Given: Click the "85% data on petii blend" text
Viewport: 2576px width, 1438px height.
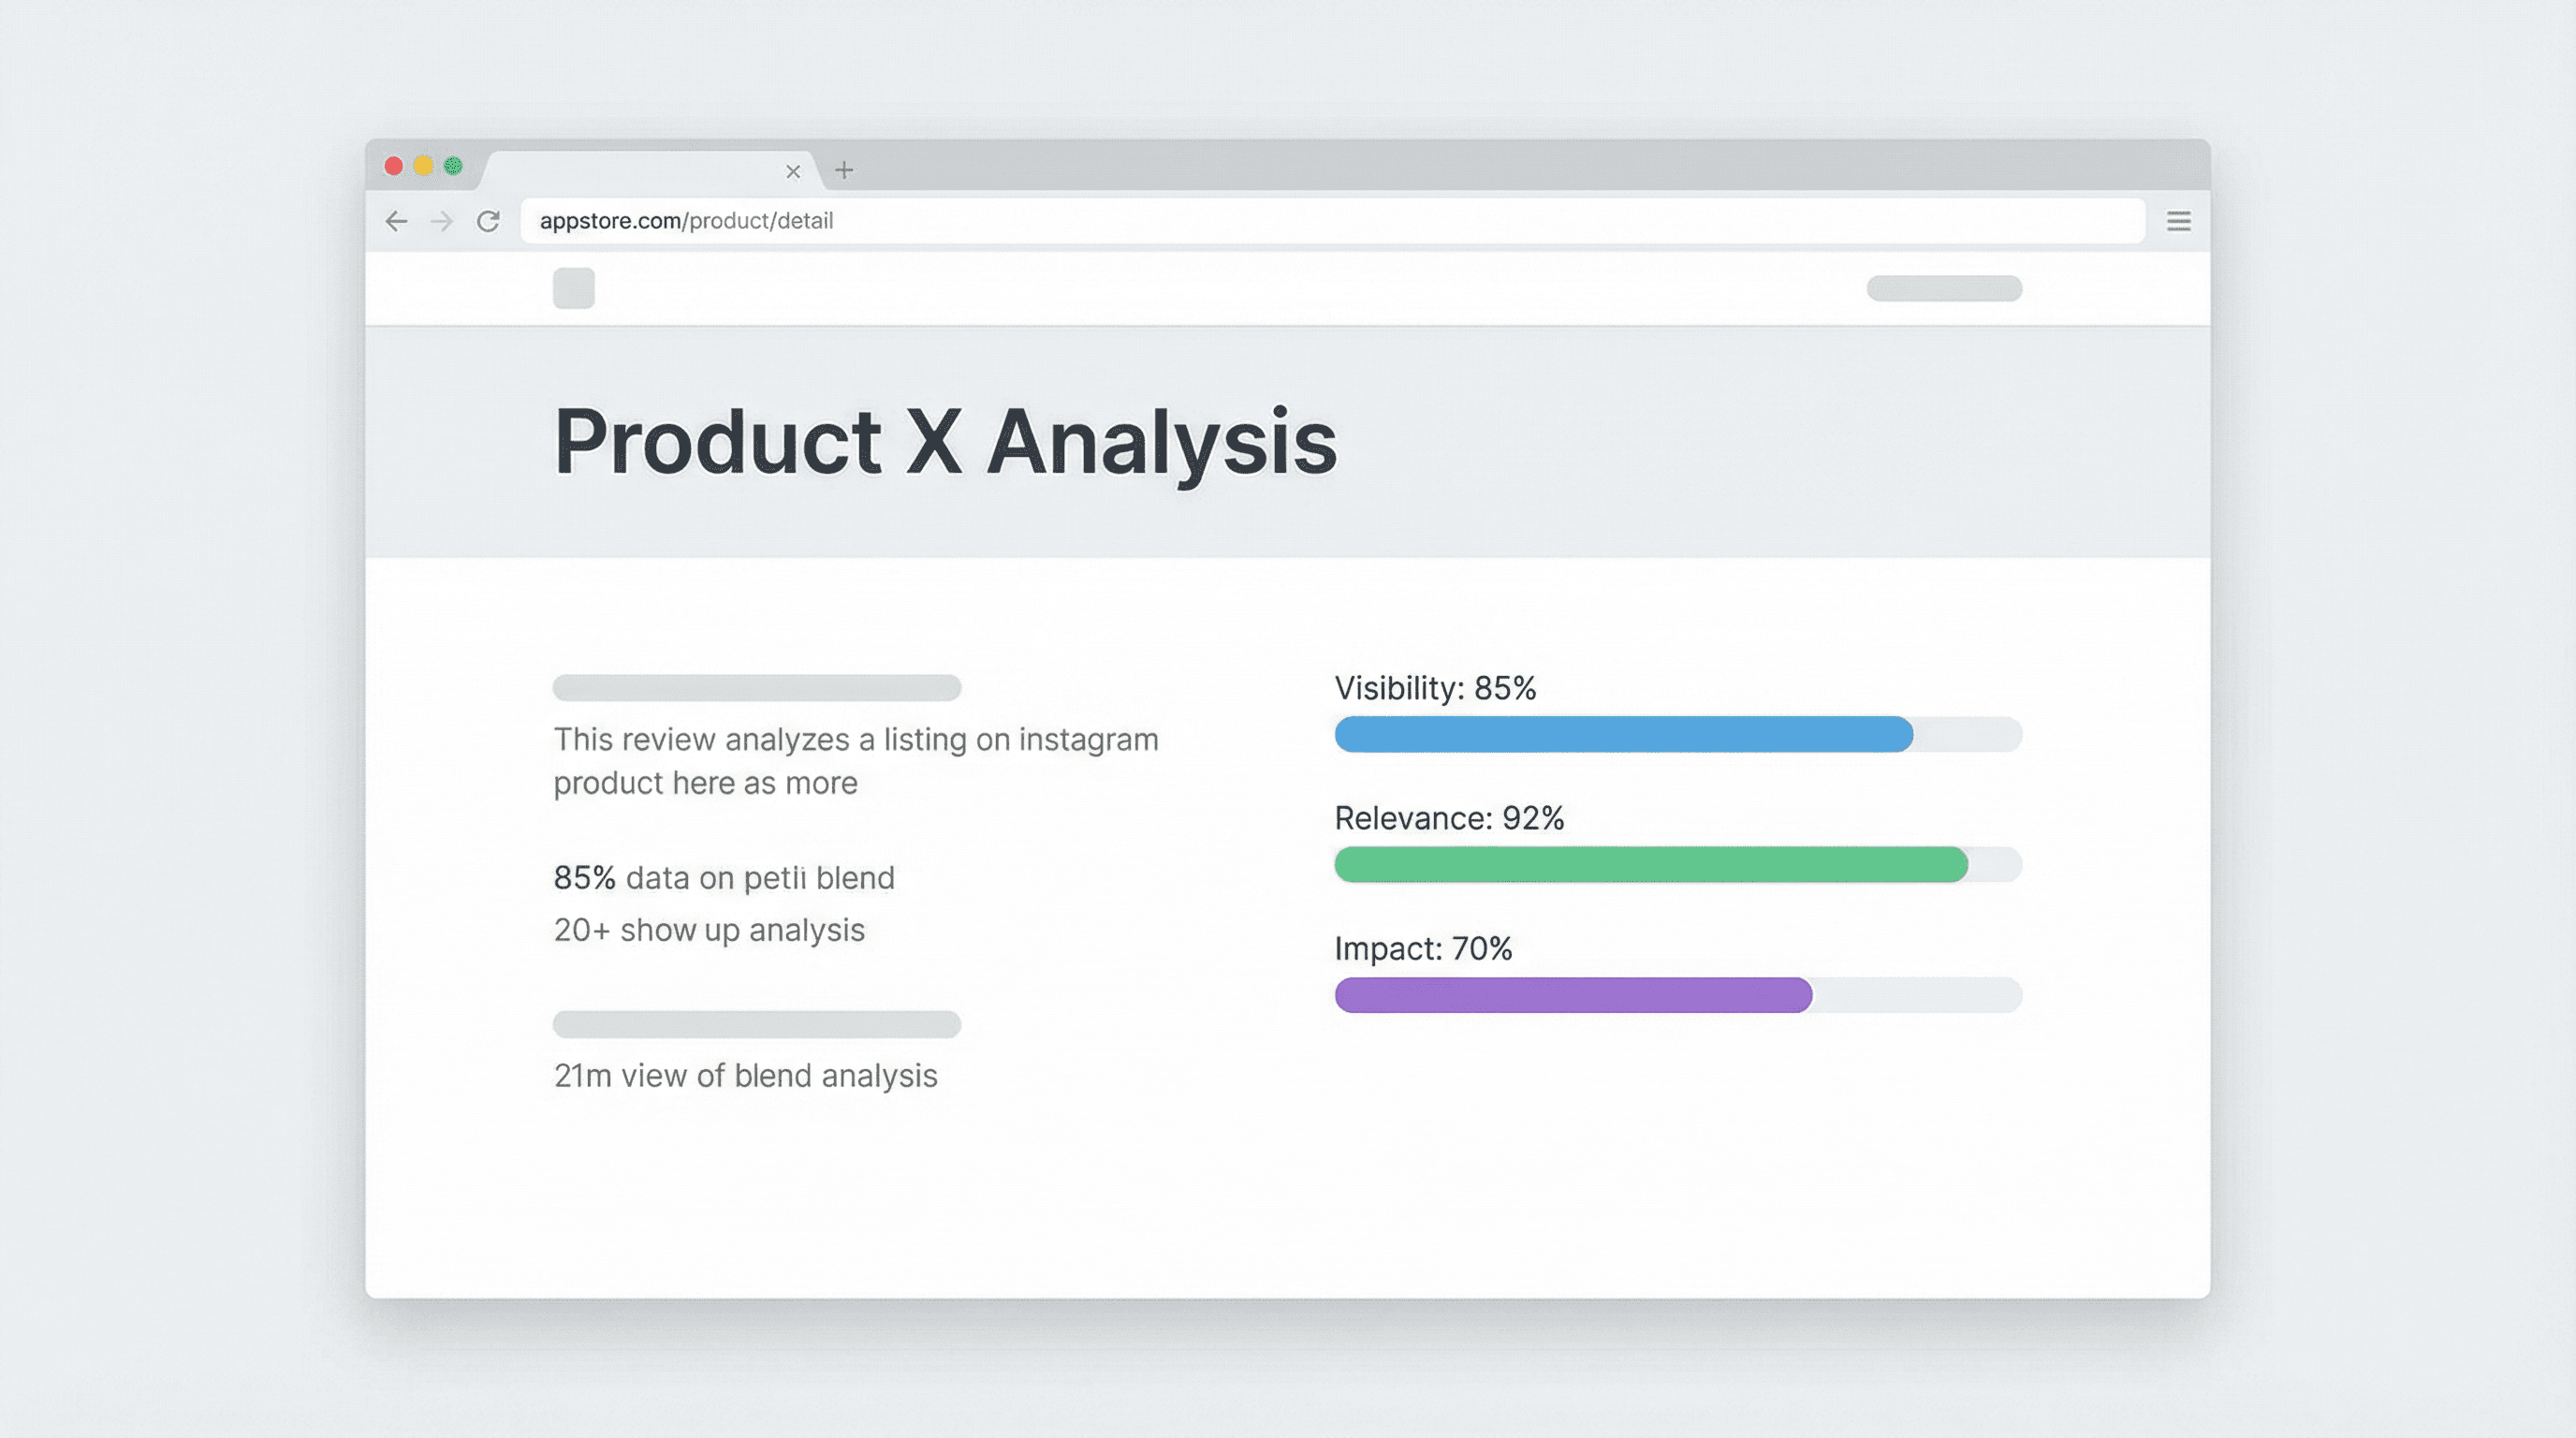Looking at the screenshot, I should [x=724, y=878].
